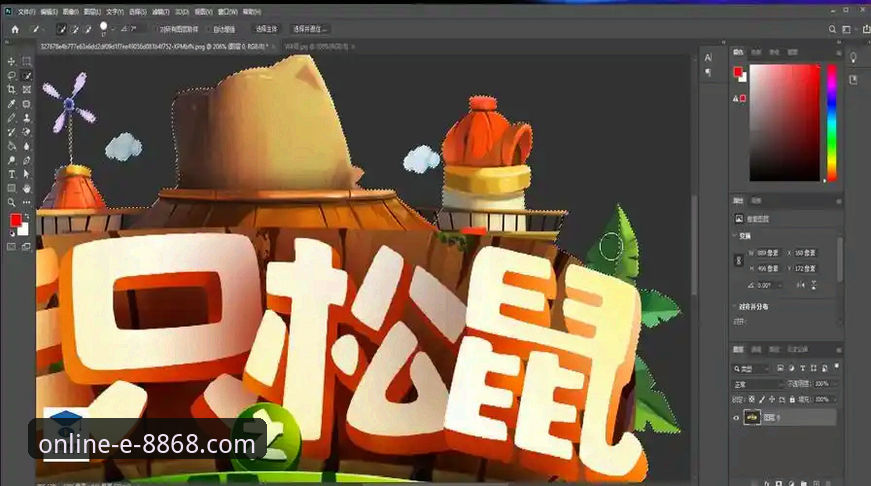Open the Edit Toolbar three-dots button

point(26,203)
